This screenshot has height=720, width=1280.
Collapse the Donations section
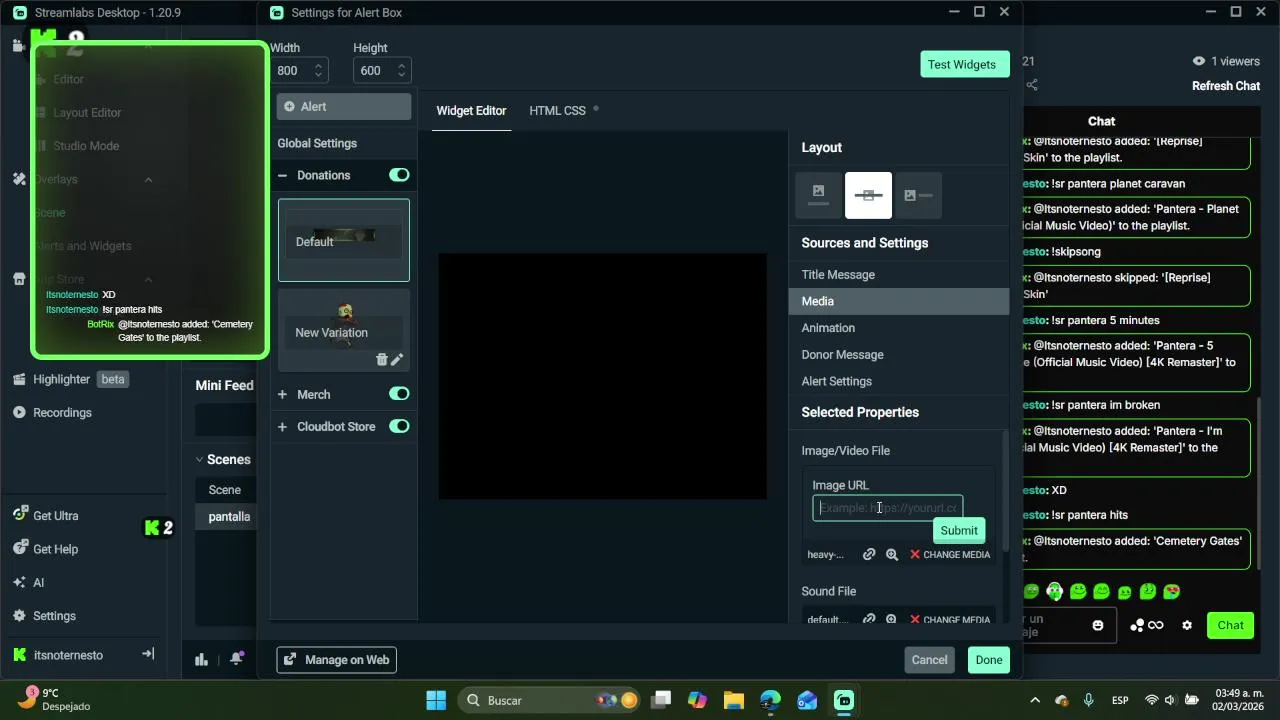[x=282, y=175]
